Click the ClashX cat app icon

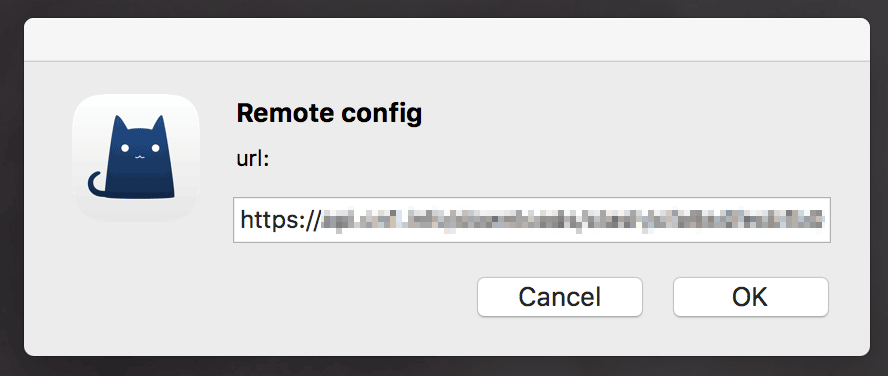(136, 157)
